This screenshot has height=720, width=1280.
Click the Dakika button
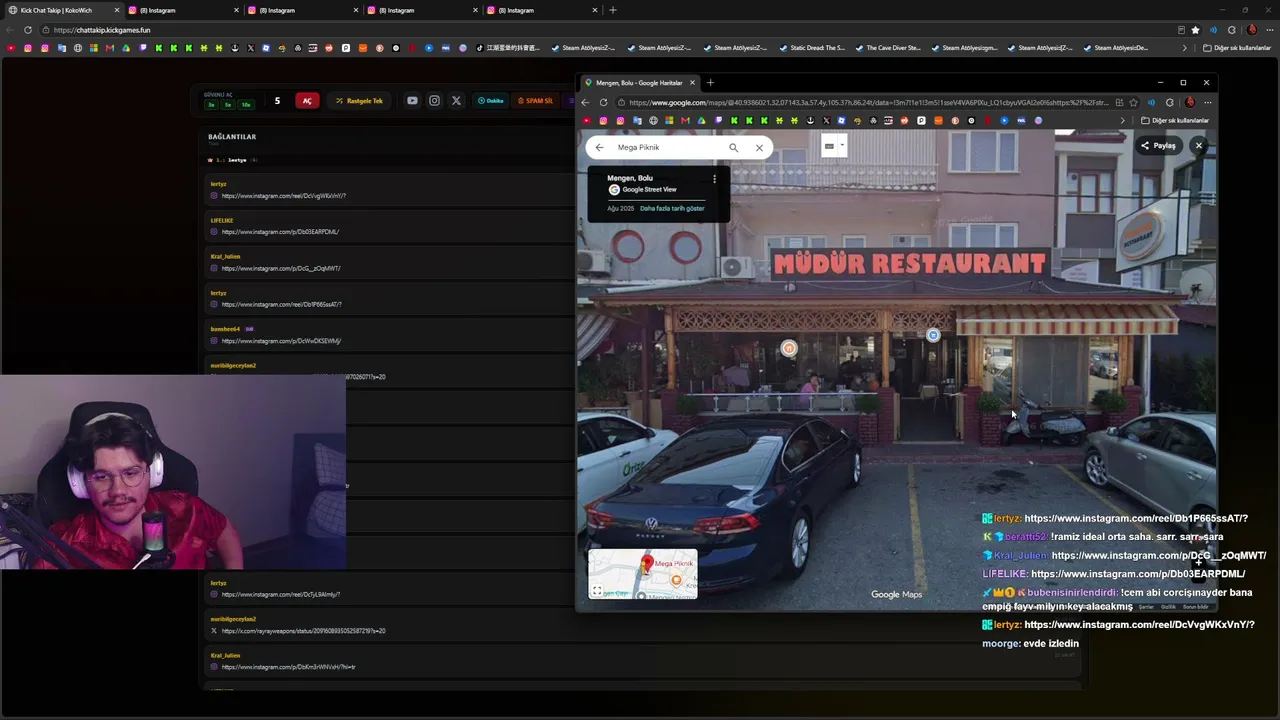click(490, 101)
